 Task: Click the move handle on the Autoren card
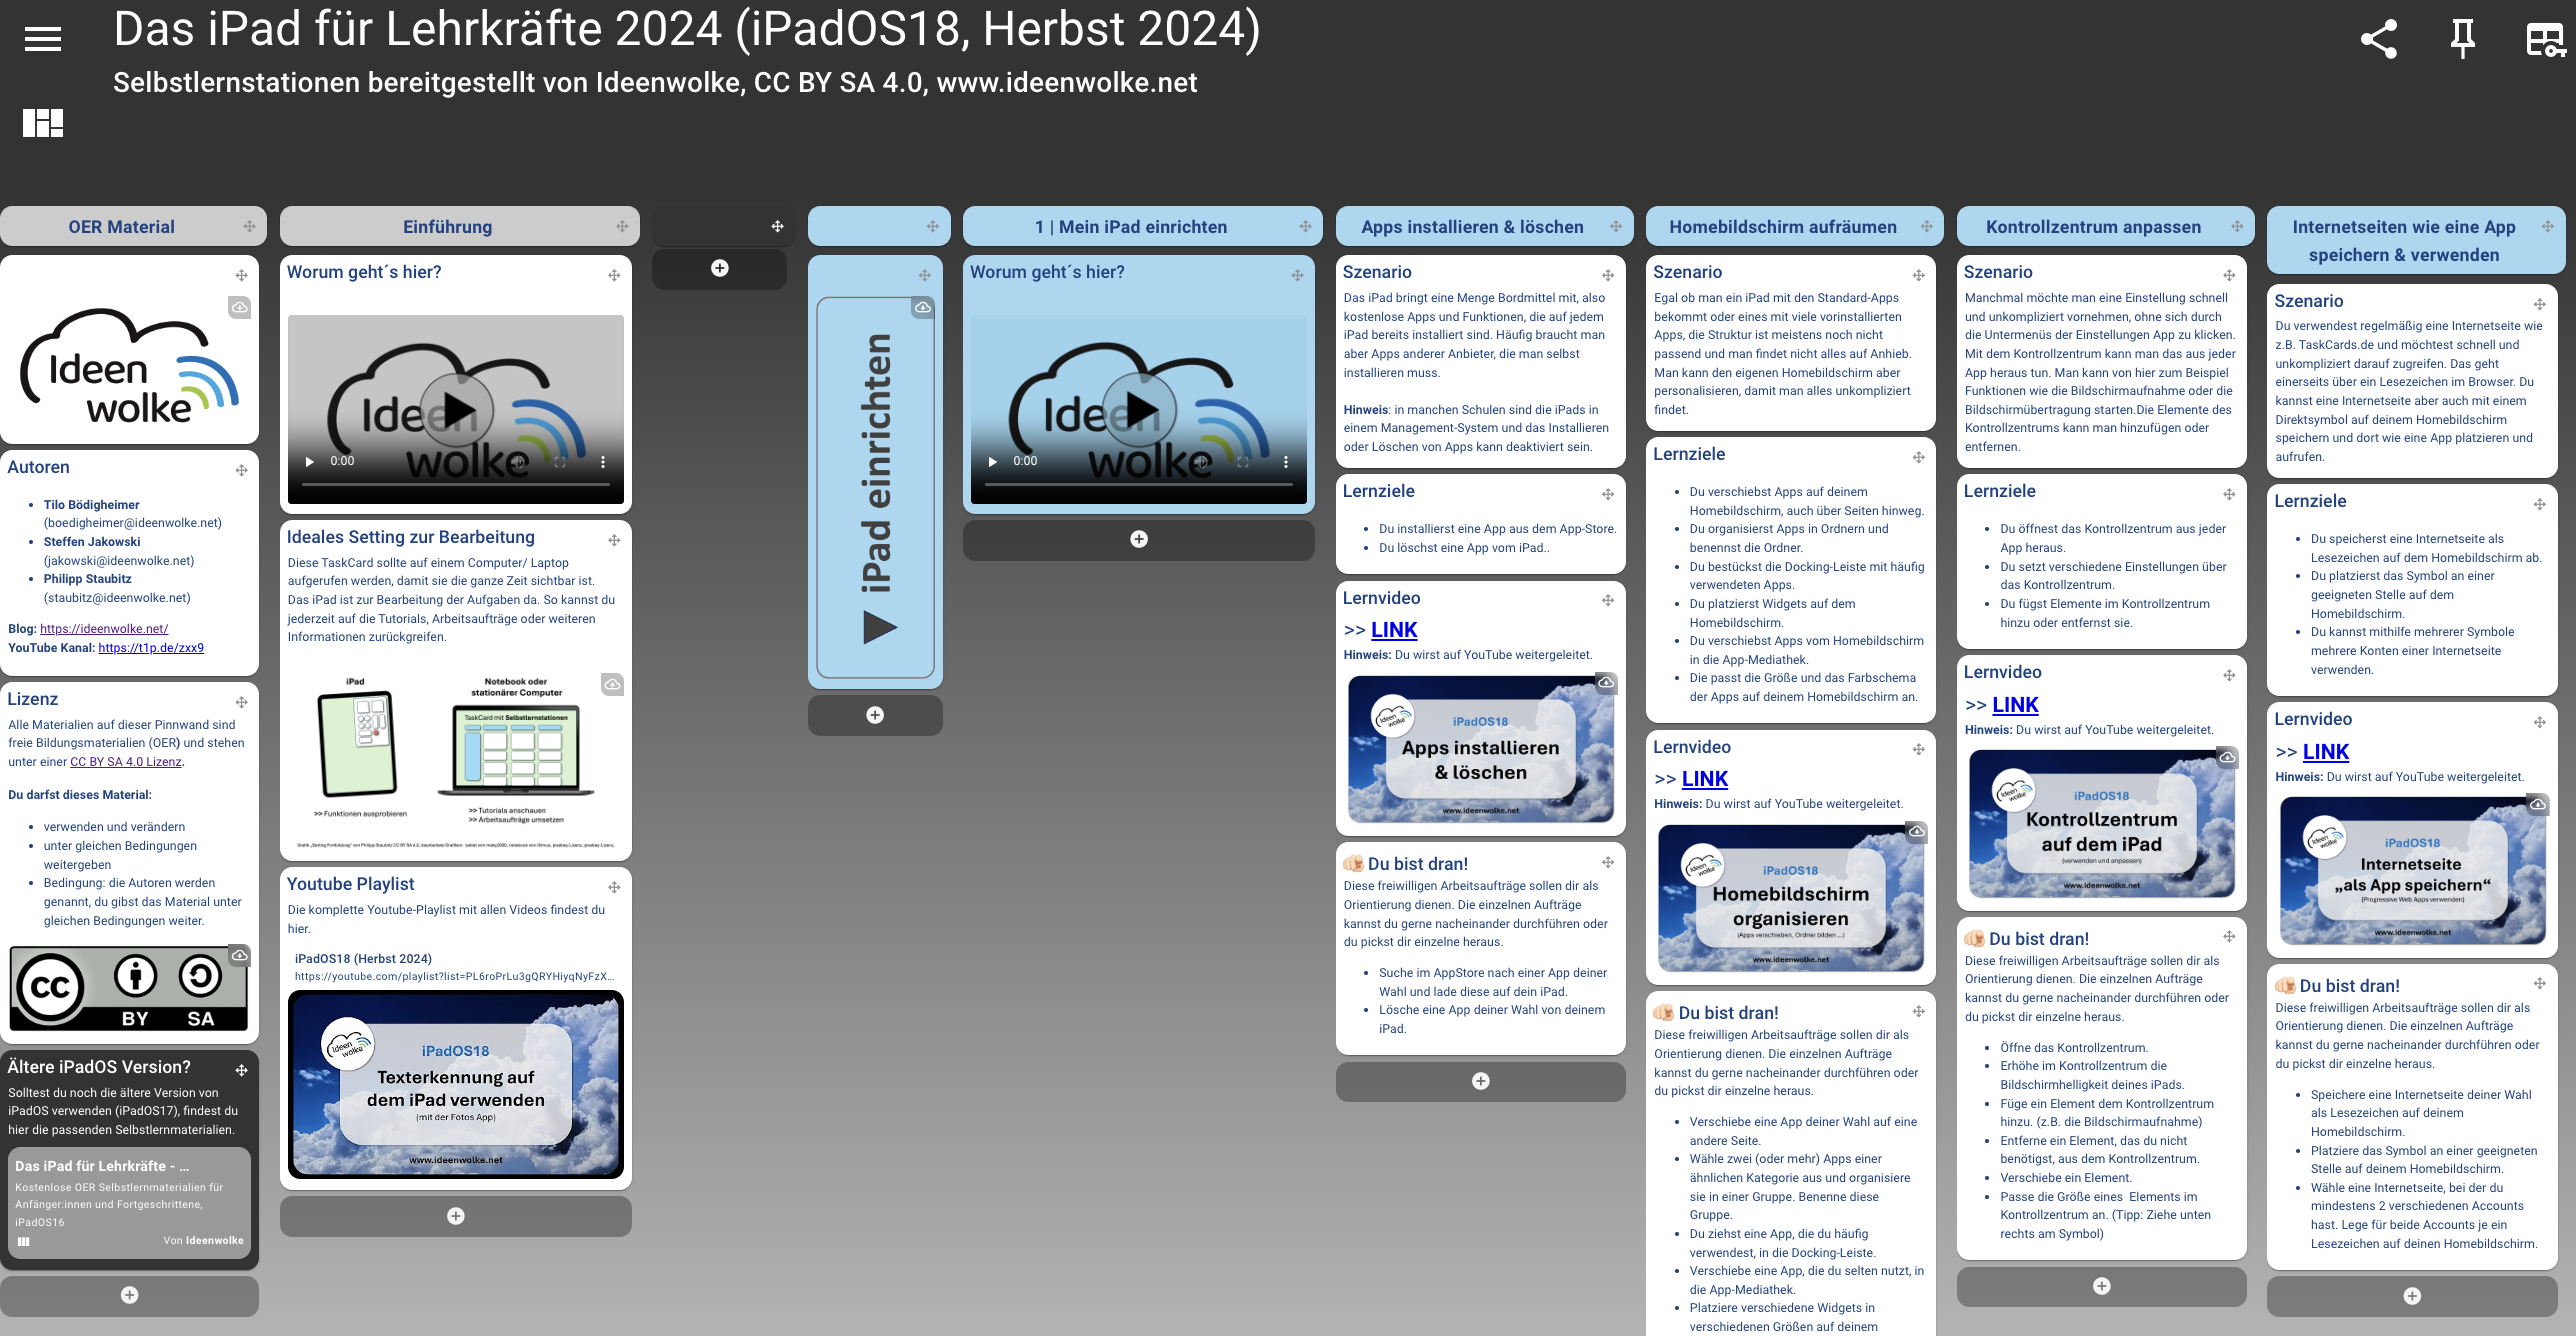(x=241, y=470)
